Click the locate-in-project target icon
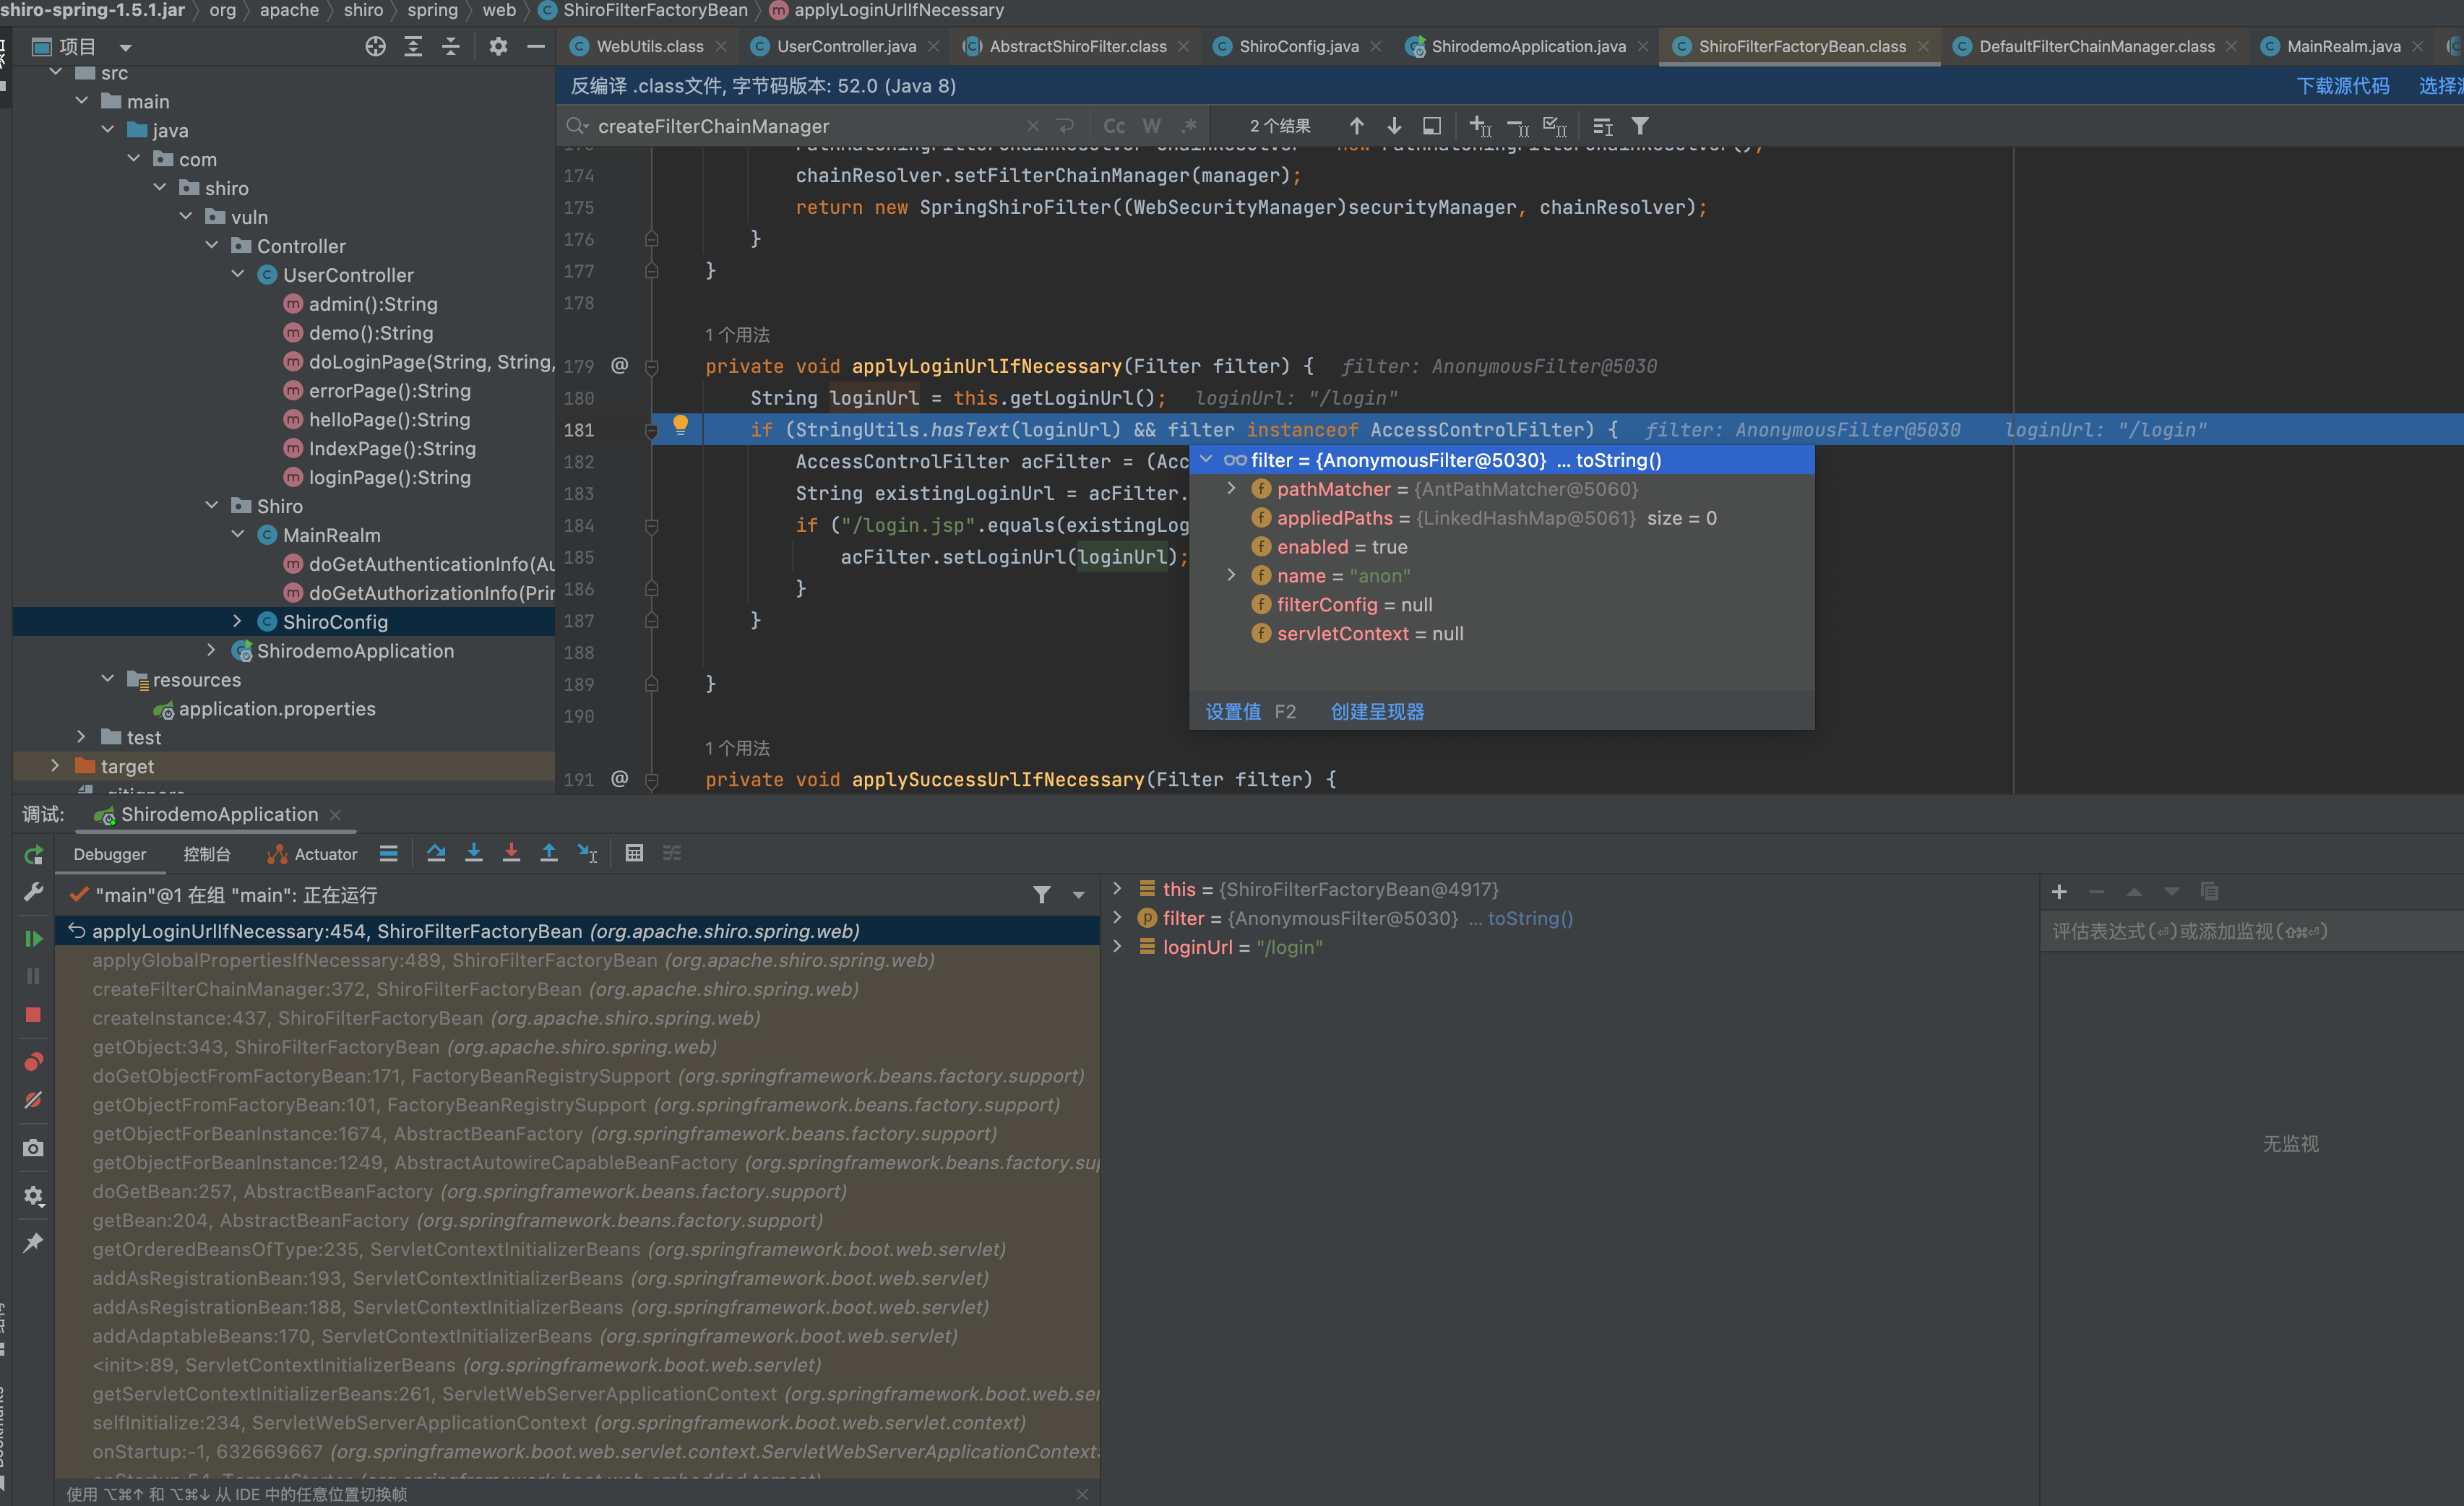Screen dimensions: 2464x1506 point(375,46)
